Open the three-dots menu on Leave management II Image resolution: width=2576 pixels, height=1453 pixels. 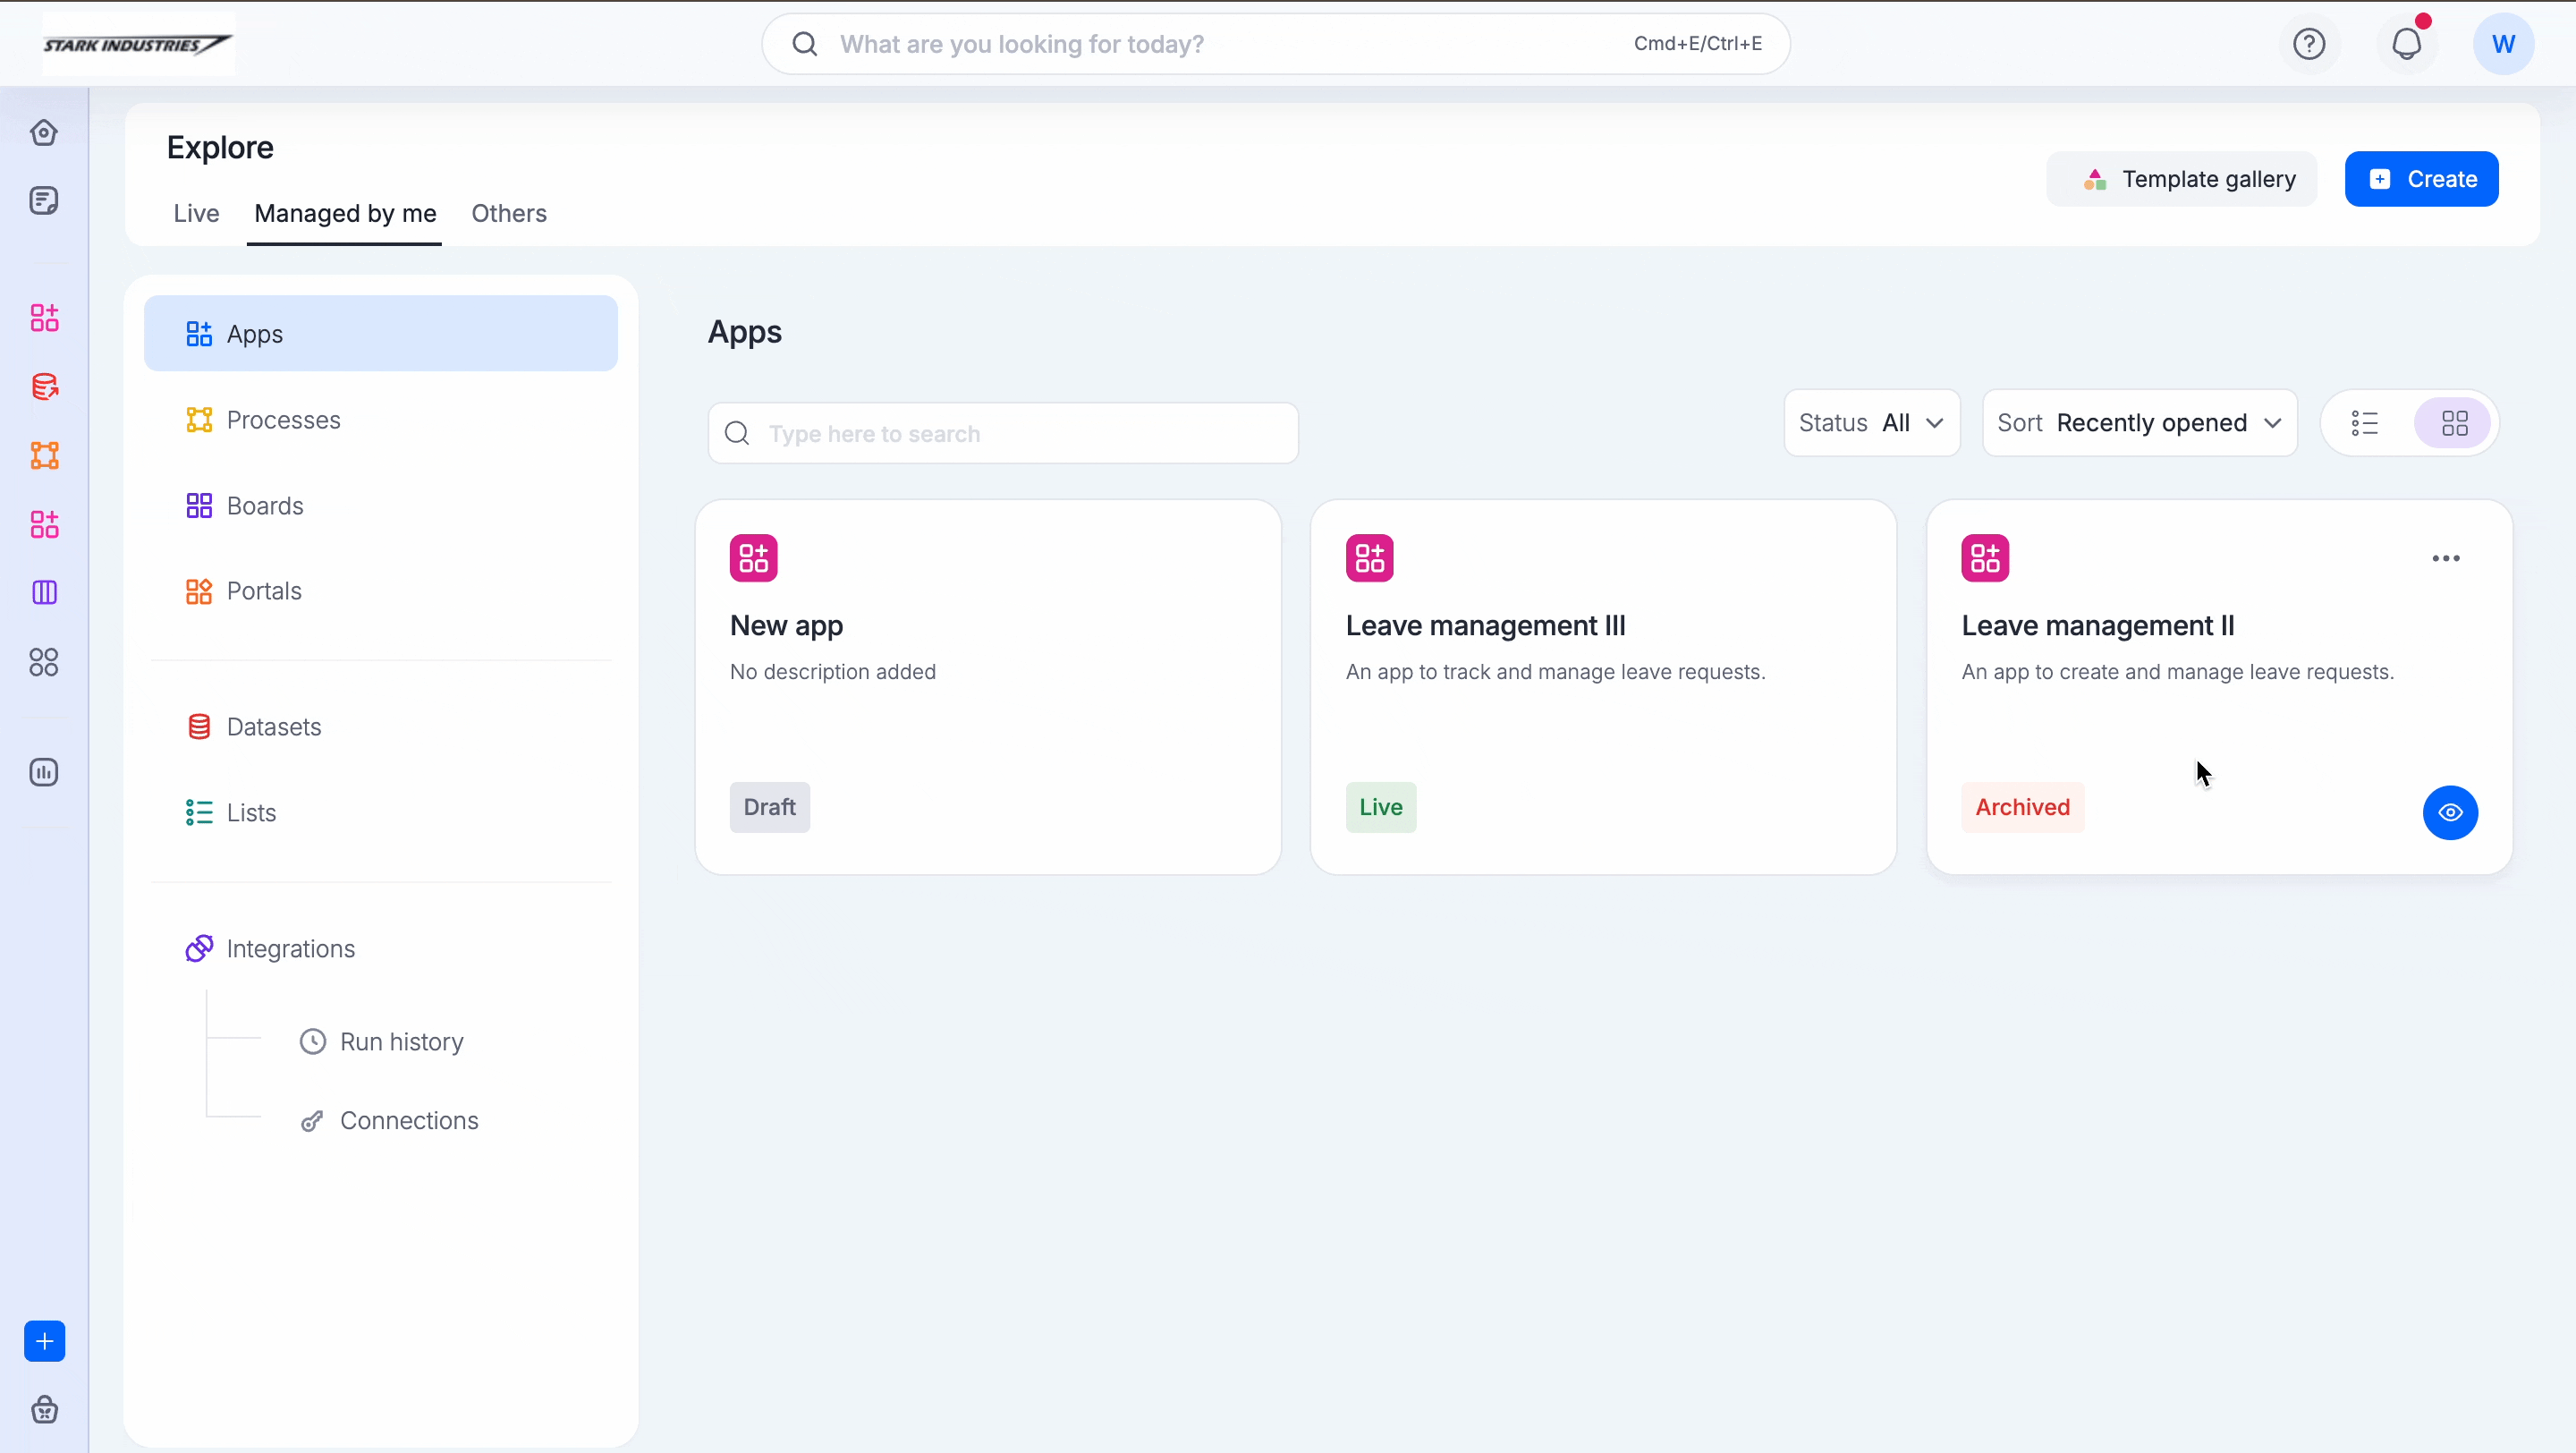(x=2446, y=558)
